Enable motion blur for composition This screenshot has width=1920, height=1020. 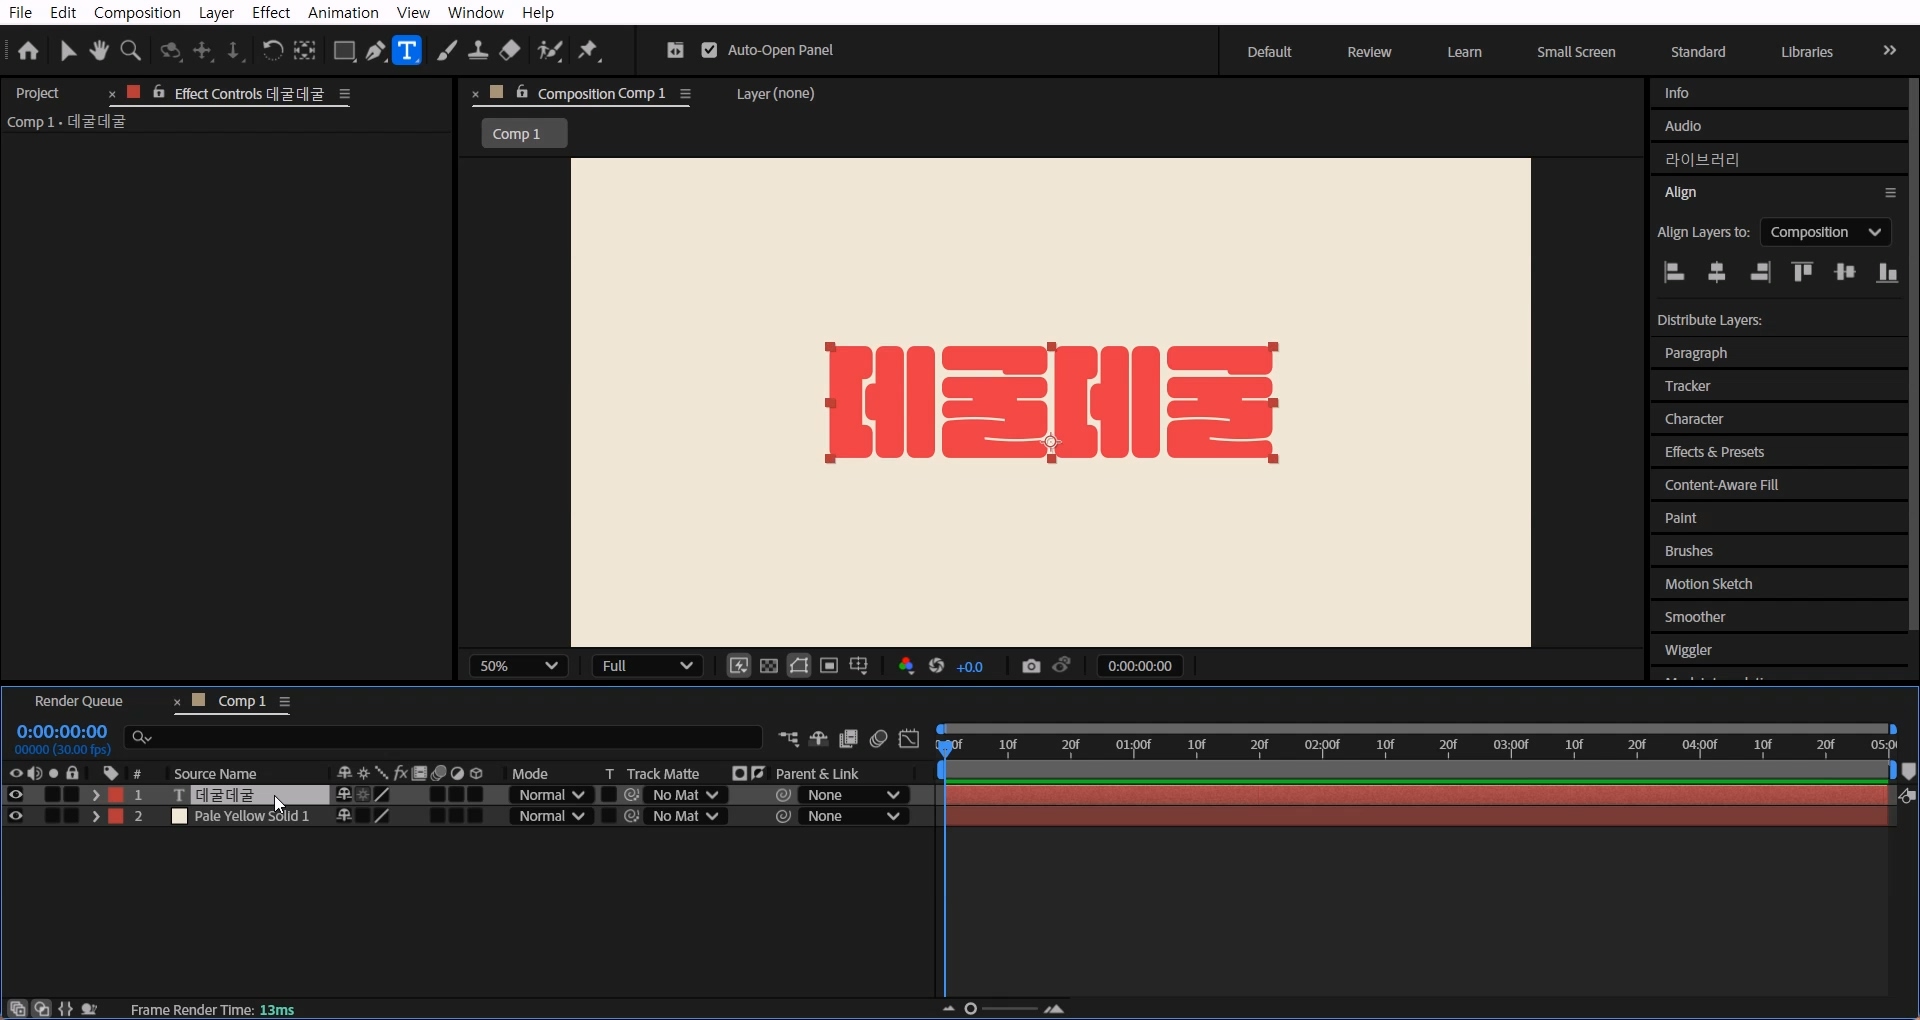pos(878,739)
